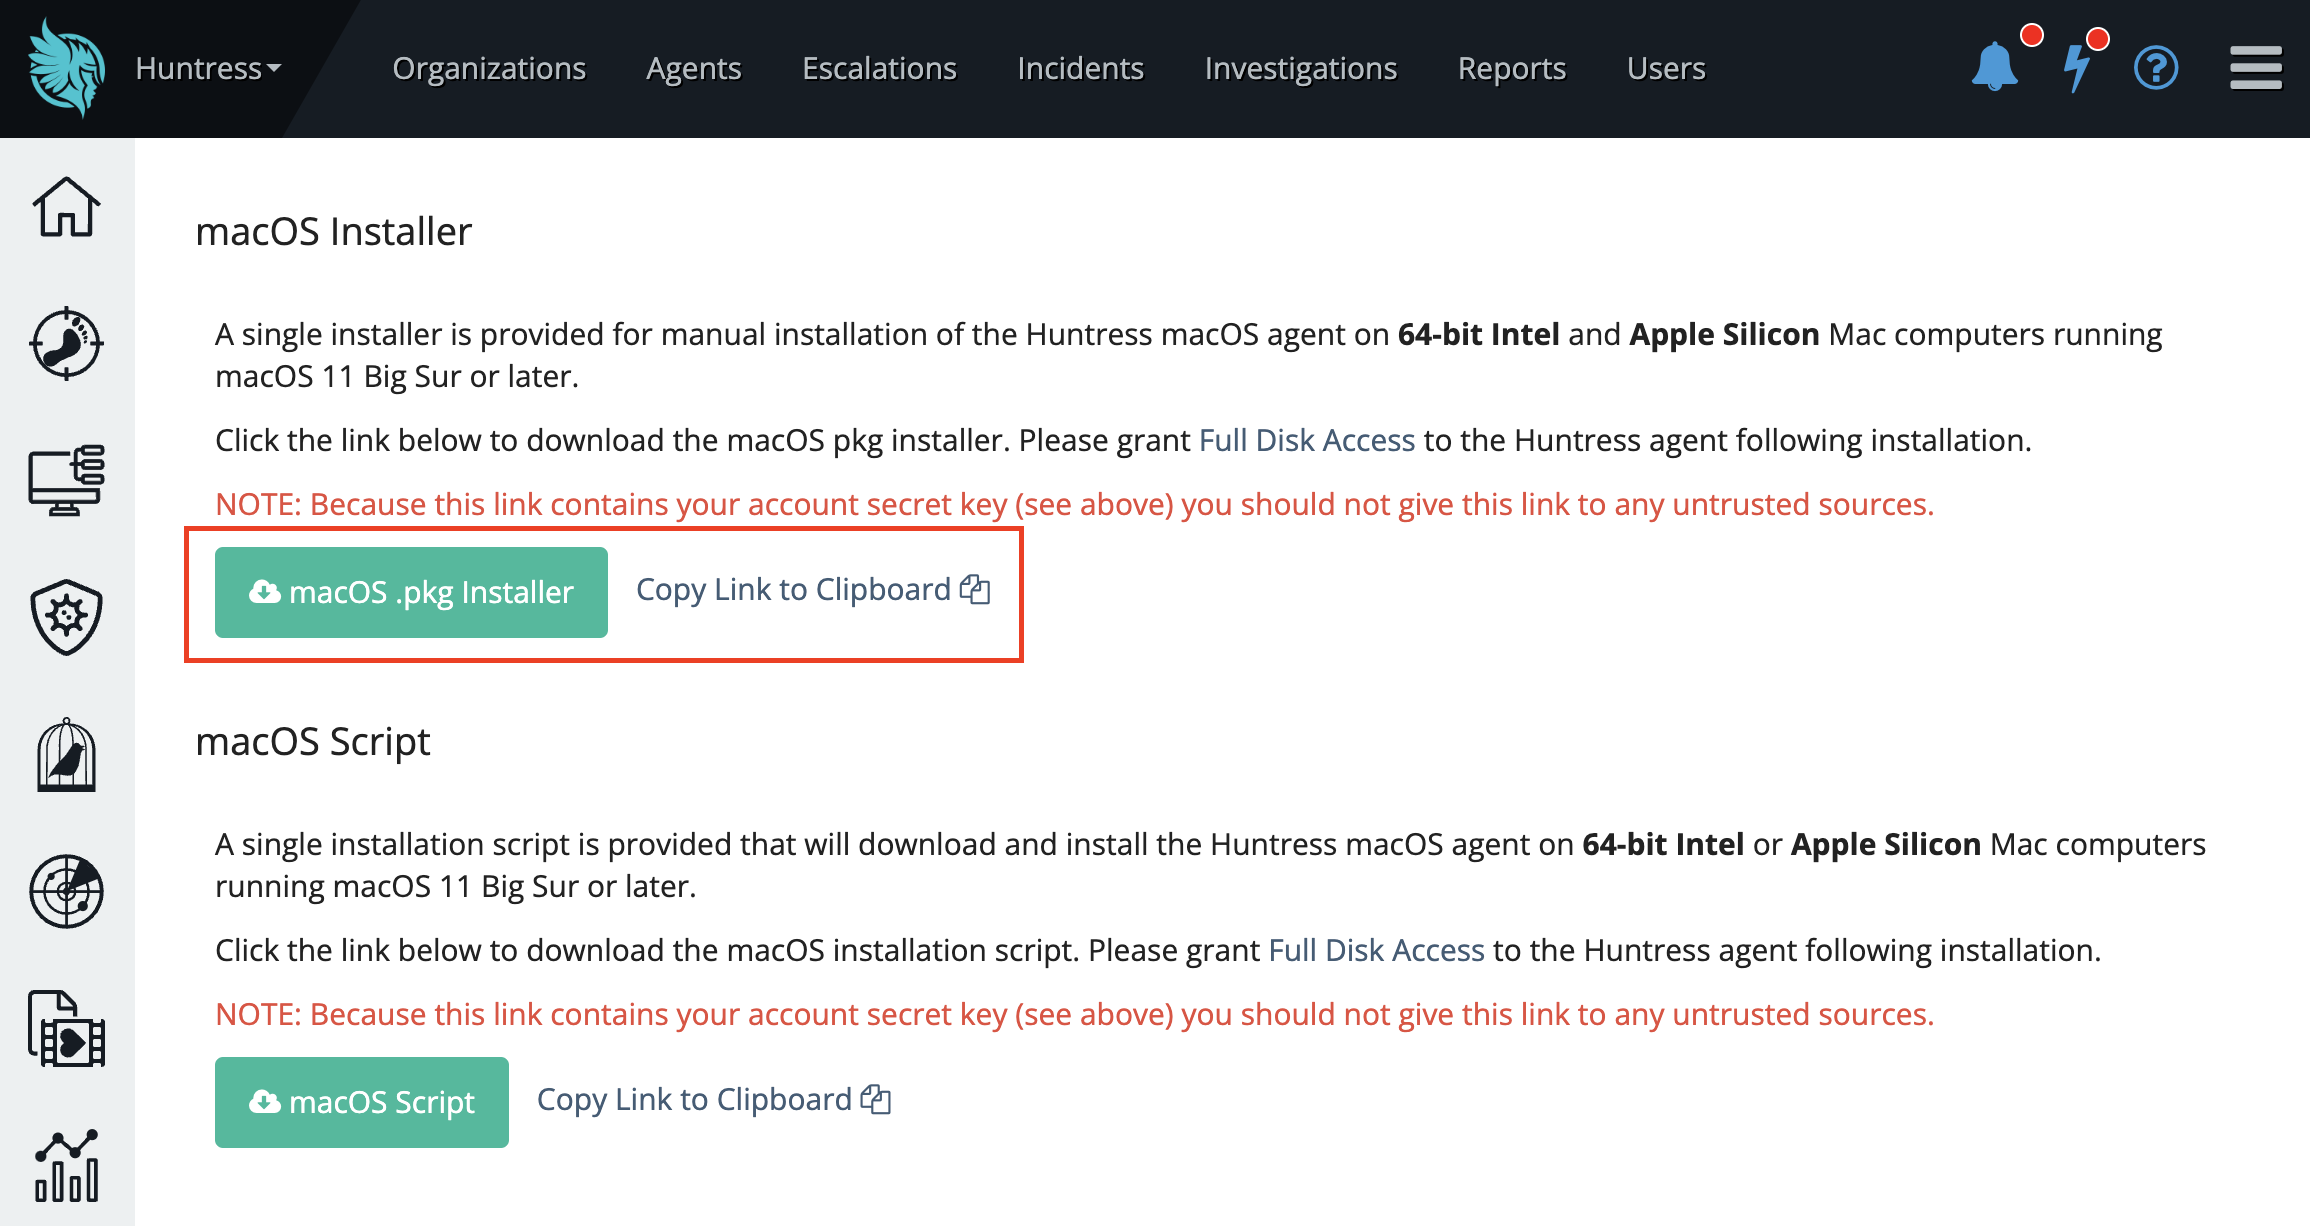
Task: Switch to the Organizations section
Action: tap(489, 68)
